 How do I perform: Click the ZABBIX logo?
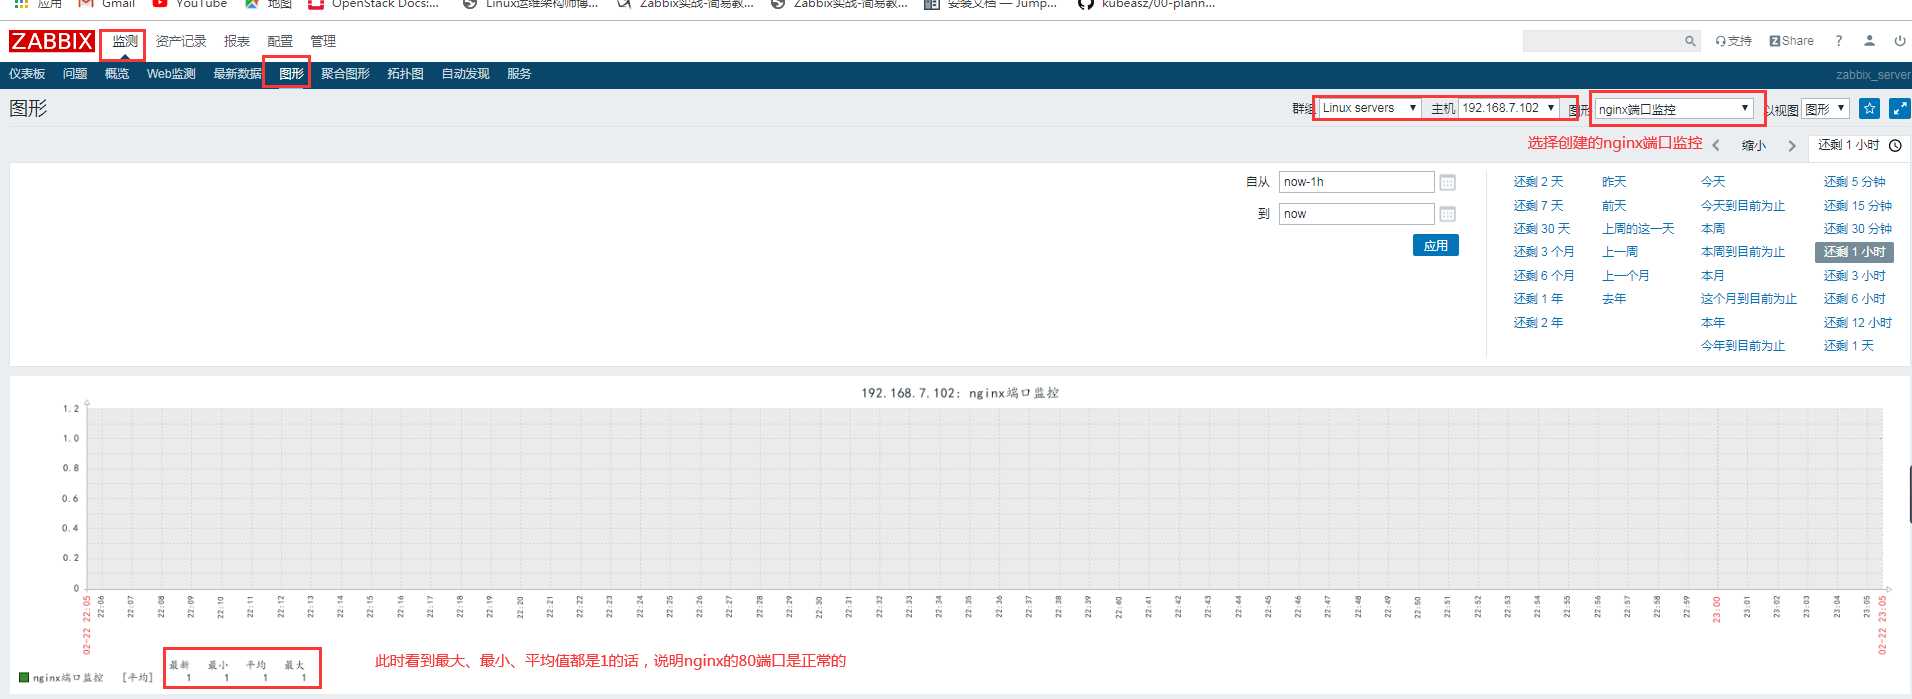(x=51, y=41)
